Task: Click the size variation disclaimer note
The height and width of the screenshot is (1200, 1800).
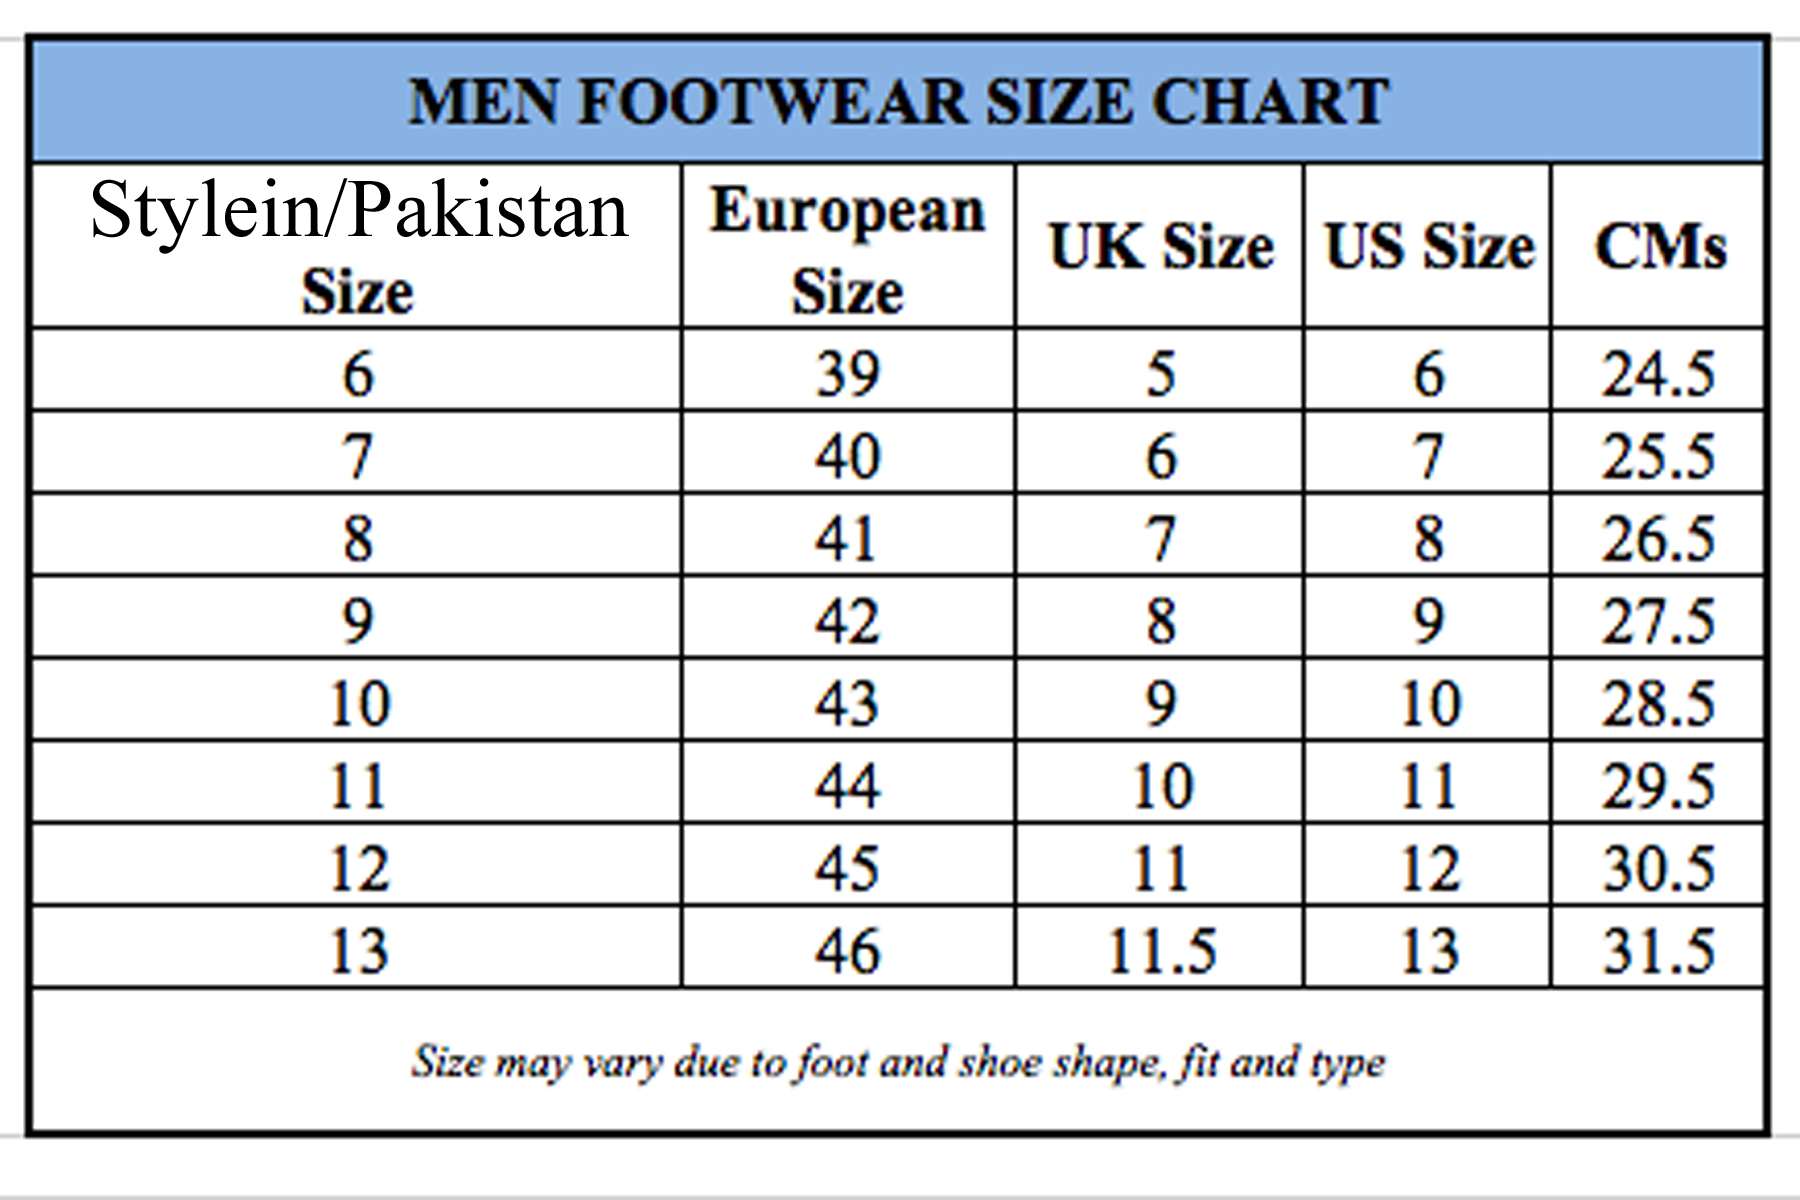Action: [x=898, y=1062]
